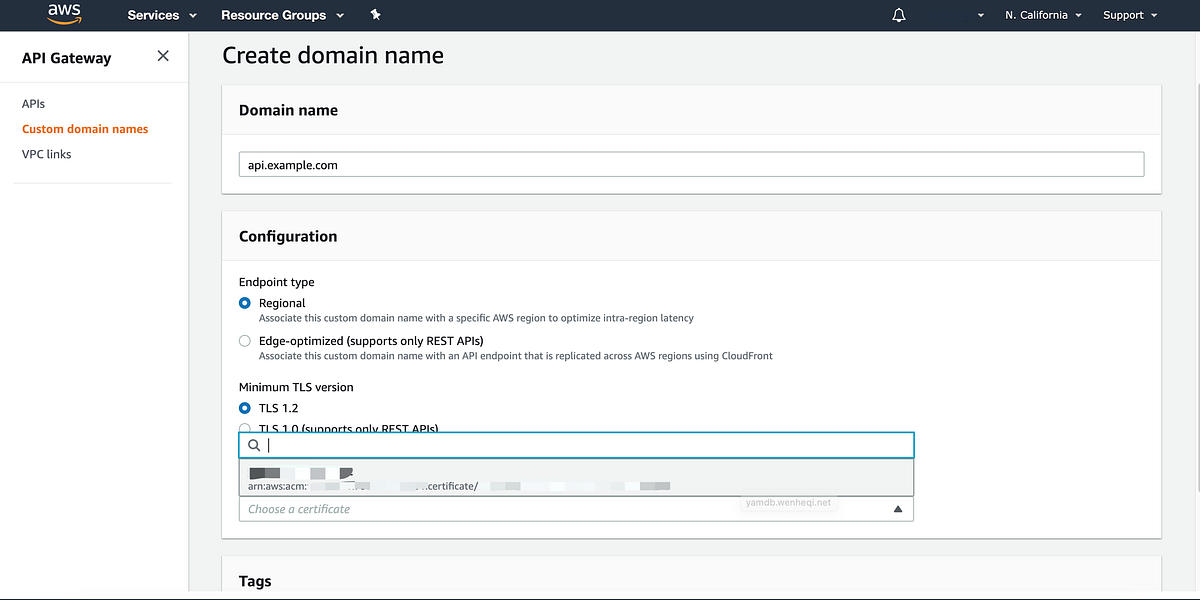Go to VPC links section
Screen dimensions: 1200x600
tap(45, 153)
